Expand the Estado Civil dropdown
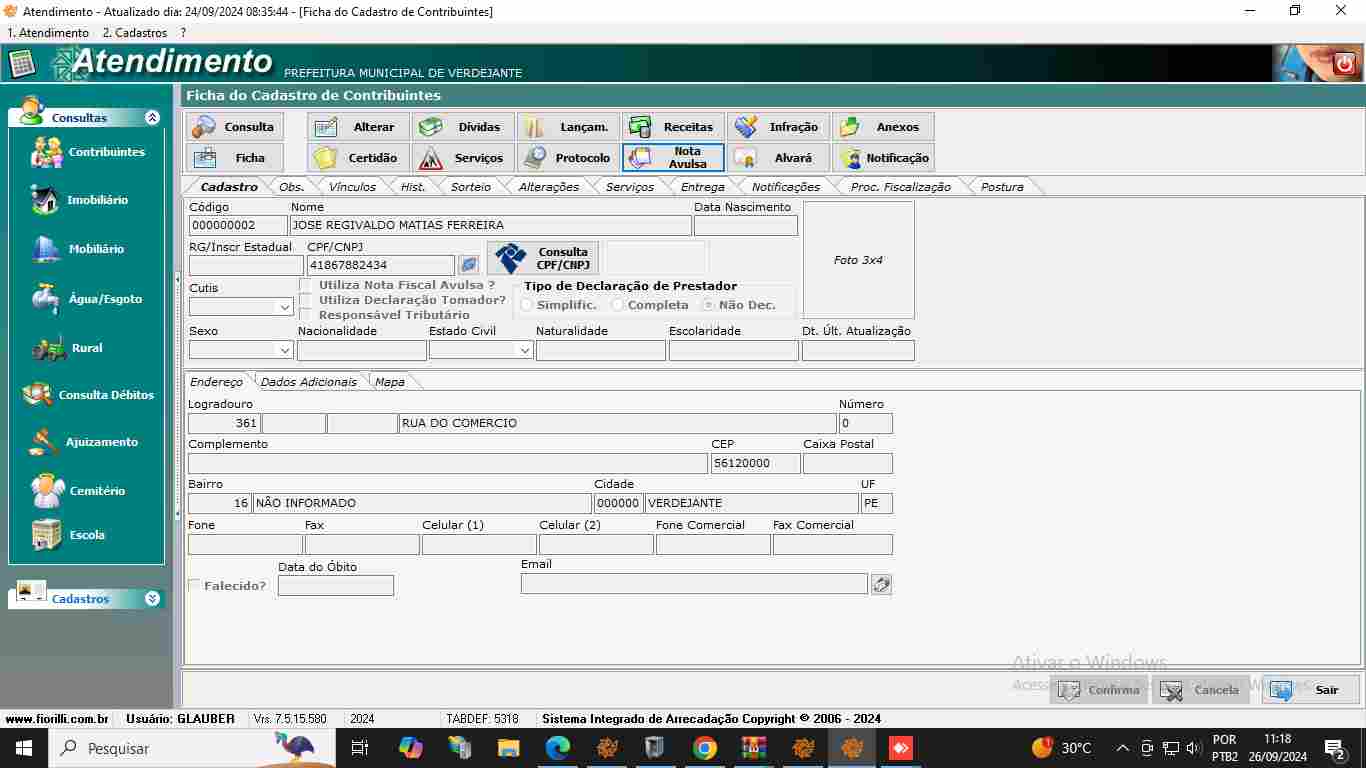Viewport: 1366px width, 768px height. [x=524, y=351]
